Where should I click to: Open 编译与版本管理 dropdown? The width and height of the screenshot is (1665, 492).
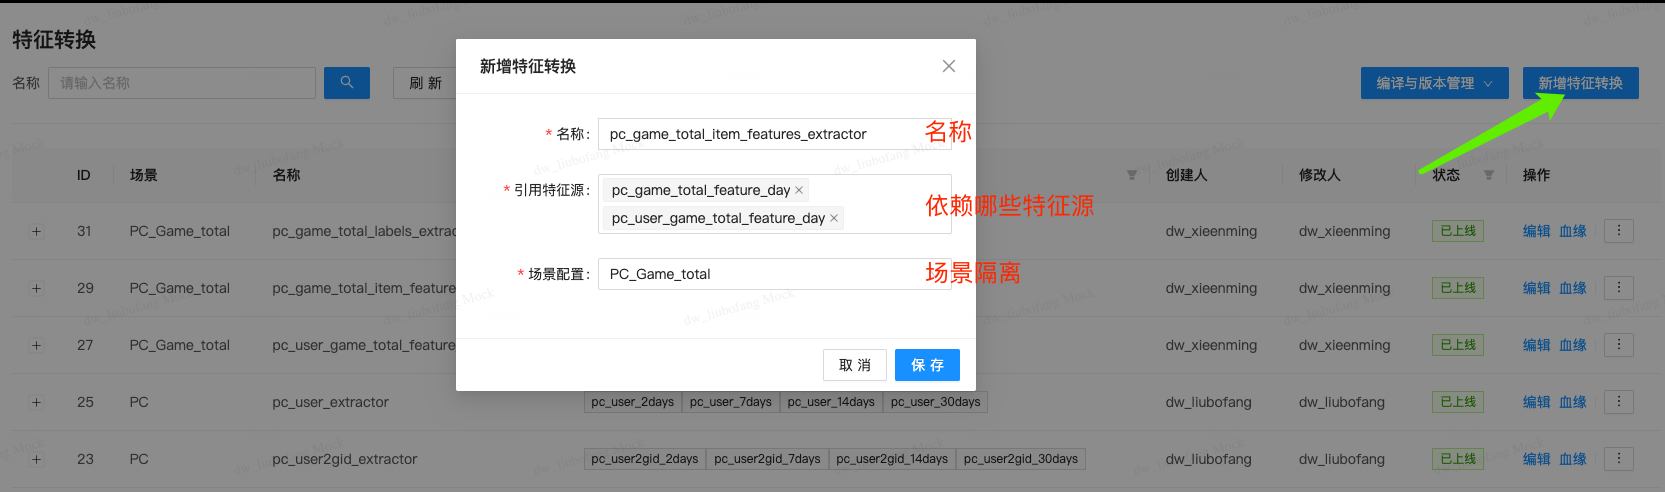(x=1433, y=83)
